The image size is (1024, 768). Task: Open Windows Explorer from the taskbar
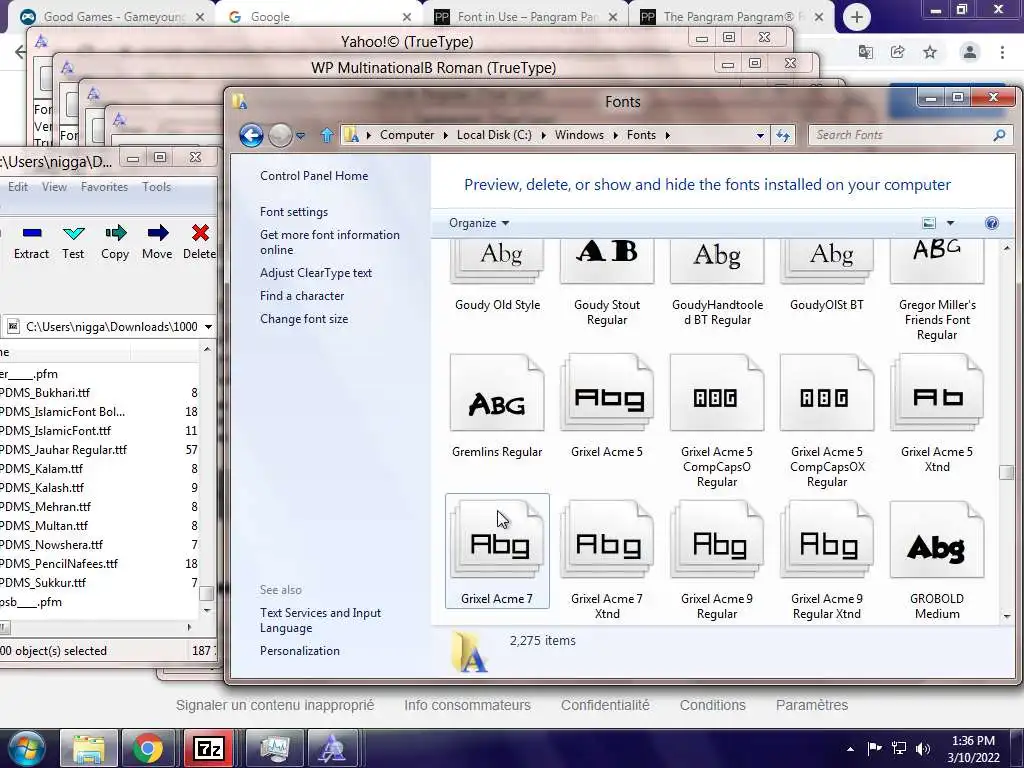pyautogui.click(x=89, y=748)
